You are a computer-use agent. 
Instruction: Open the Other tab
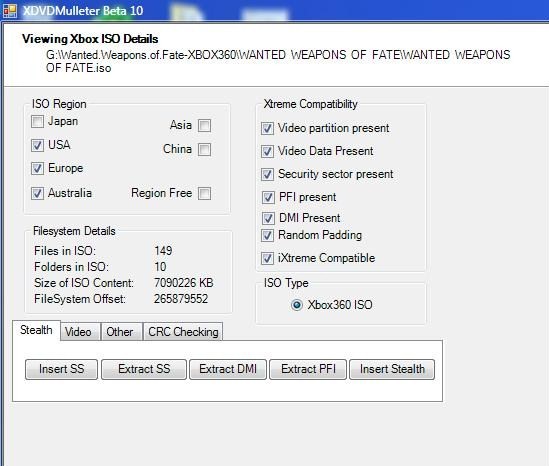[122, 332]
